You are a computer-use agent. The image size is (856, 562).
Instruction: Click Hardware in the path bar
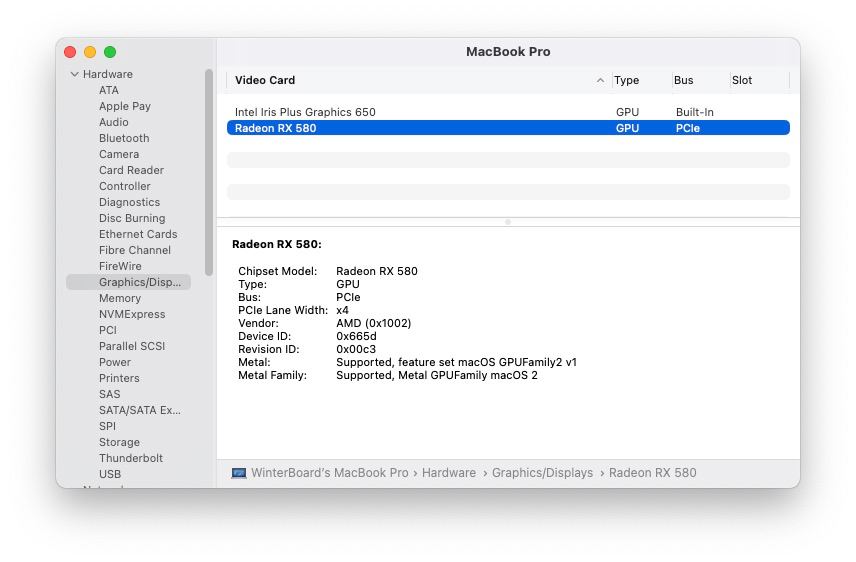pyautogui.click(x=449, y=473)
